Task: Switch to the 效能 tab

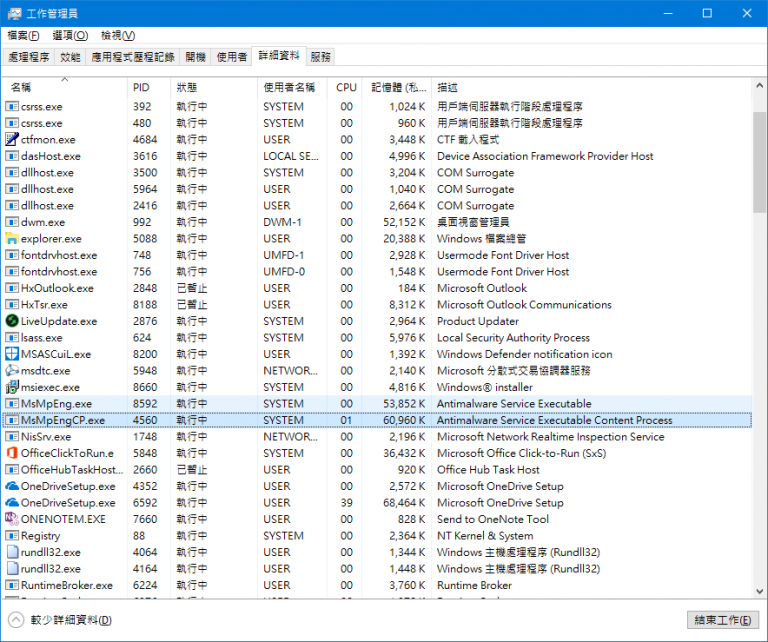Action: [70, 57]
